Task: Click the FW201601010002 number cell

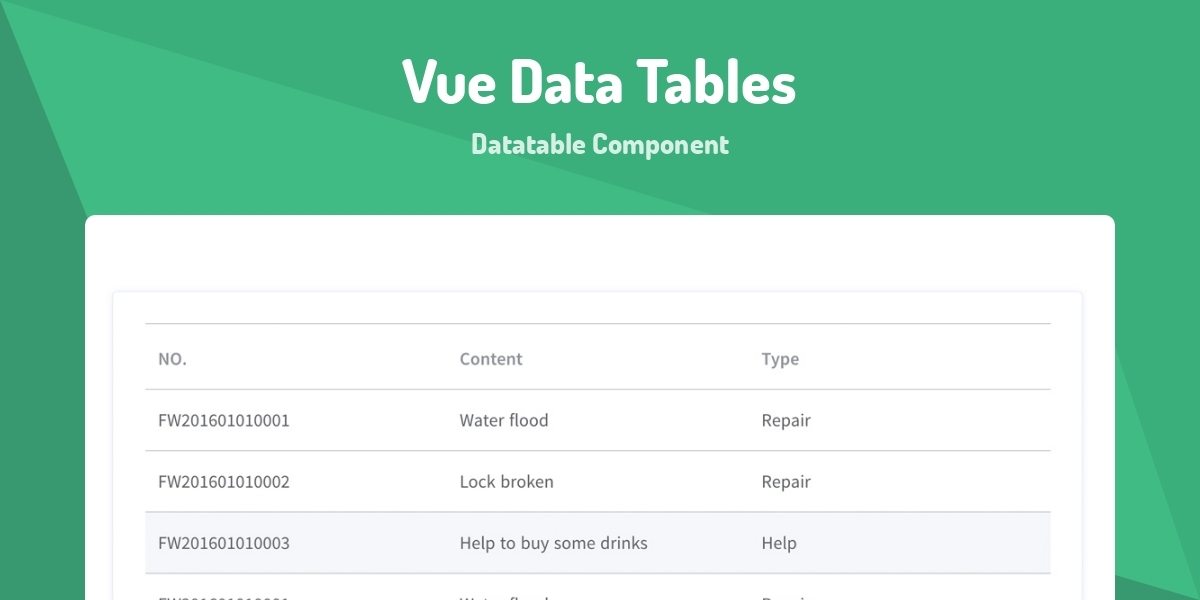Action: pyautogui.click(x=225, y=481)
